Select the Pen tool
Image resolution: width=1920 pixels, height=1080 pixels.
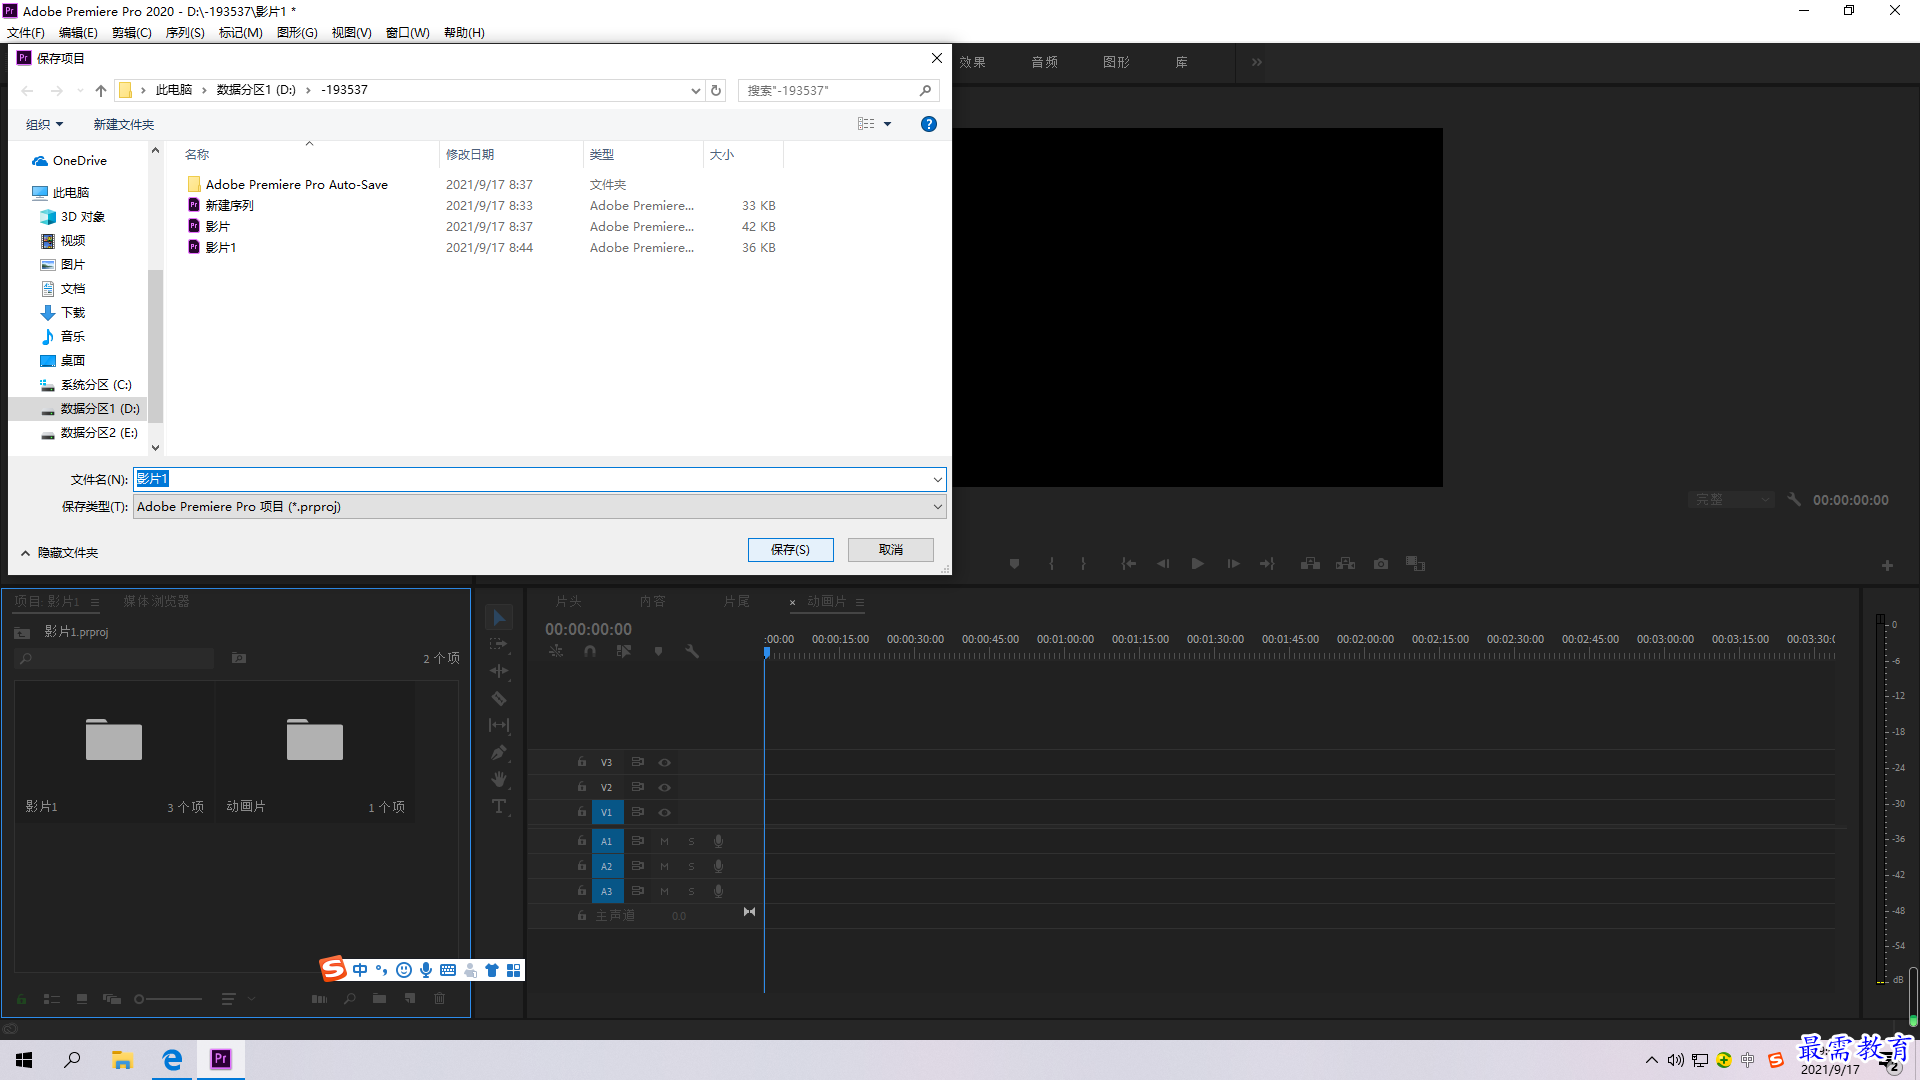coord(499,752)
